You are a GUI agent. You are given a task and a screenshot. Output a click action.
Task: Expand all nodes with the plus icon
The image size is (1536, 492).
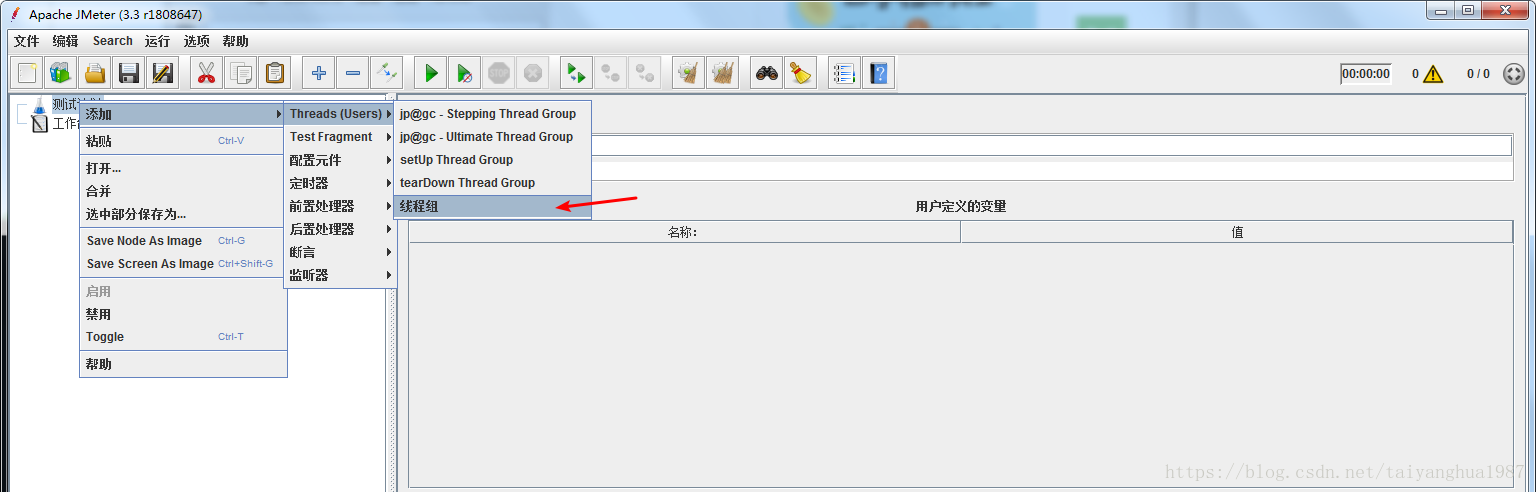(319, 73)
